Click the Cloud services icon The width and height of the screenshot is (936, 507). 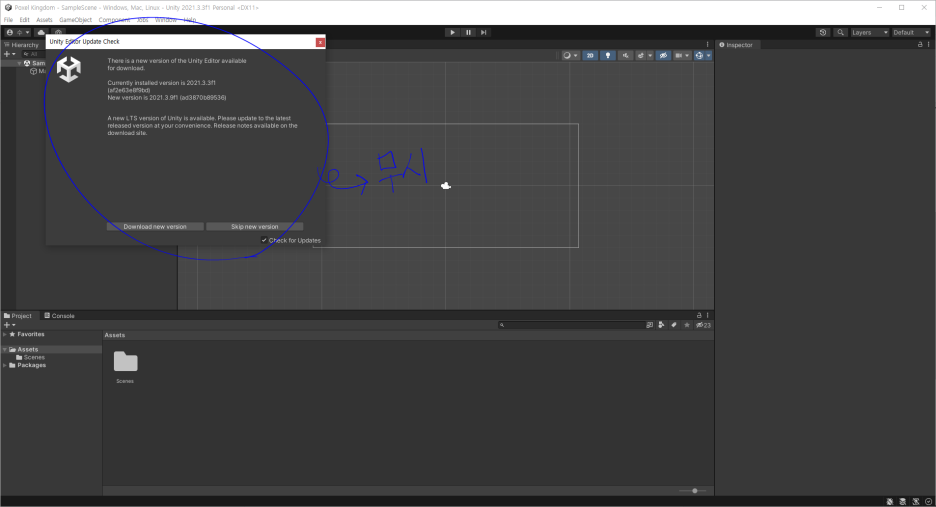[41, 32]
